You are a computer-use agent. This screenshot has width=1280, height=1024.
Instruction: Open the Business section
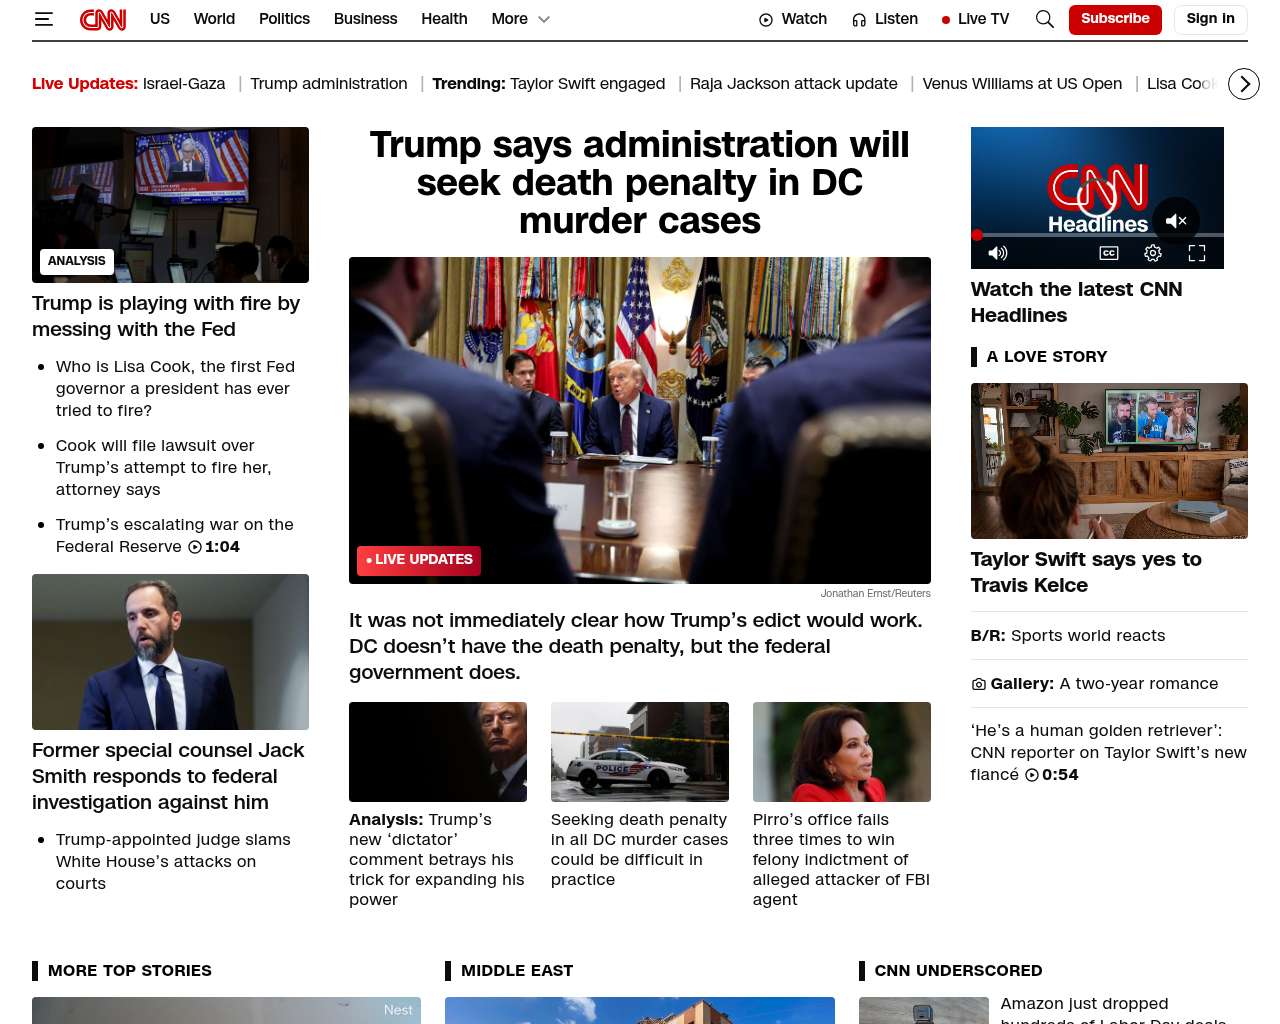(x=365, y=19)
